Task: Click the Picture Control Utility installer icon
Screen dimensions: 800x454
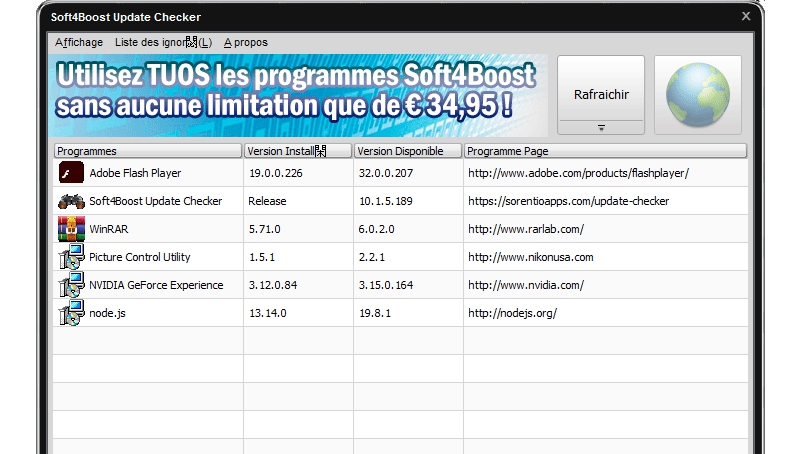Action: [71, 257]
